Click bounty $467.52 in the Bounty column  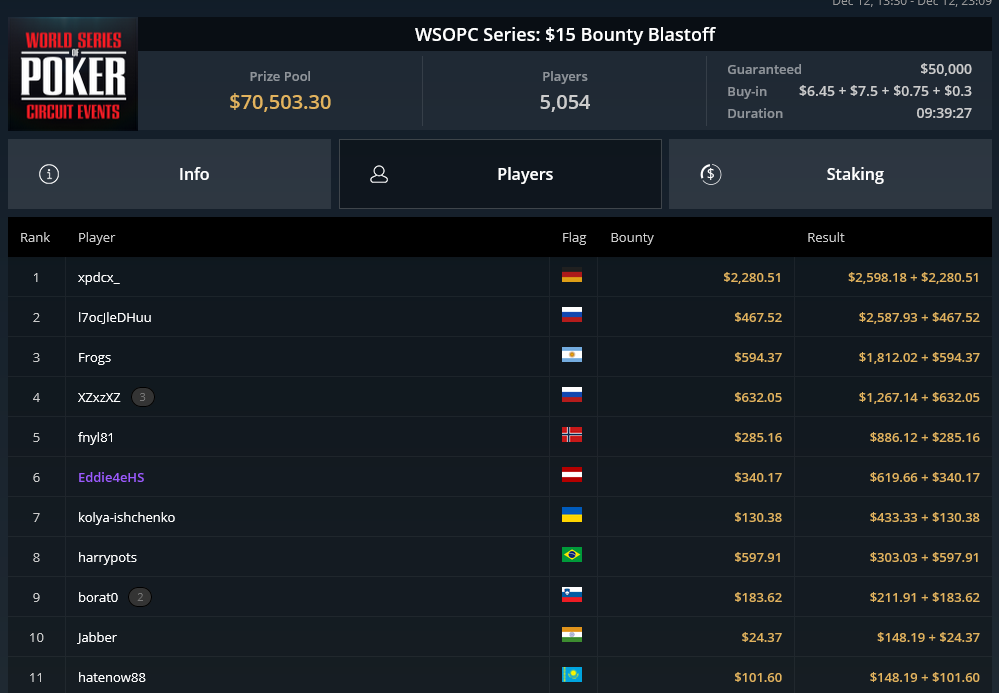758,318
